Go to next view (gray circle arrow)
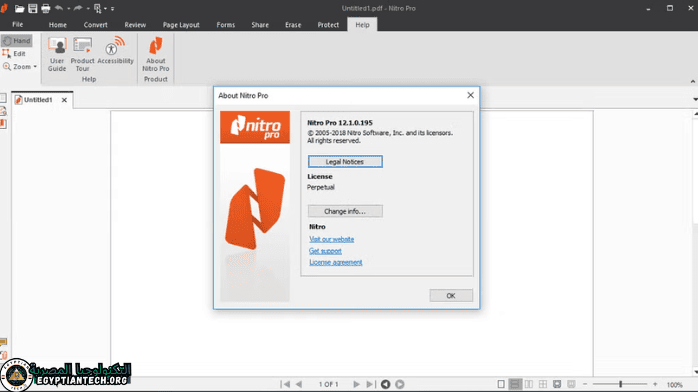Screen dimensions: 698x392 click(x=400, y=384)
